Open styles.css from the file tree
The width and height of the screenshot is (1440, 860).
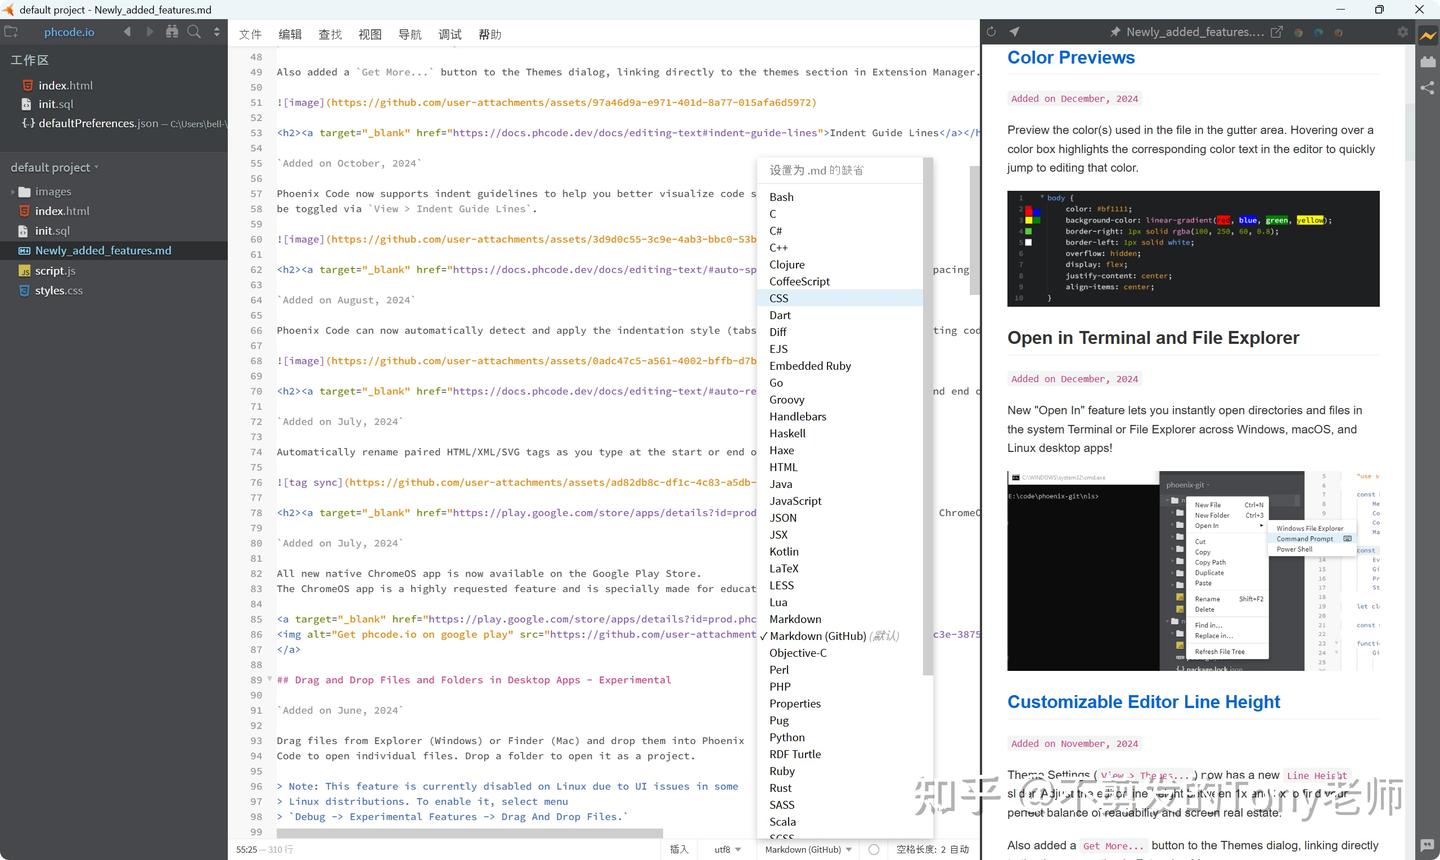click(60, 290)
